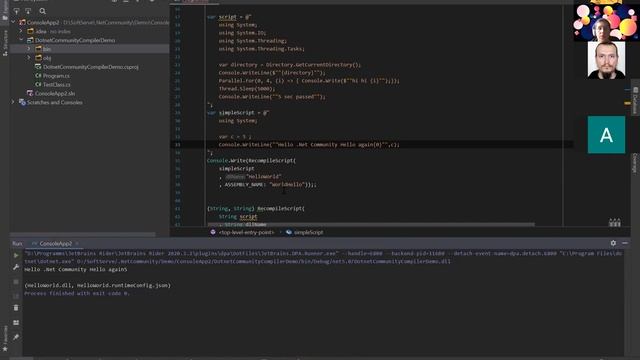Screen dimensions: 640x360
Task: Click the ASSEMBLY_NAME argument line
Action: 268,184
